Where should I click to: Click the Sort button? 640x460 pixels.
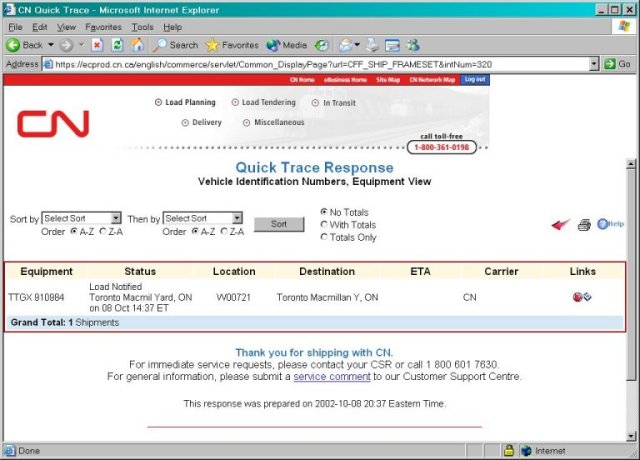pos(279,224)
